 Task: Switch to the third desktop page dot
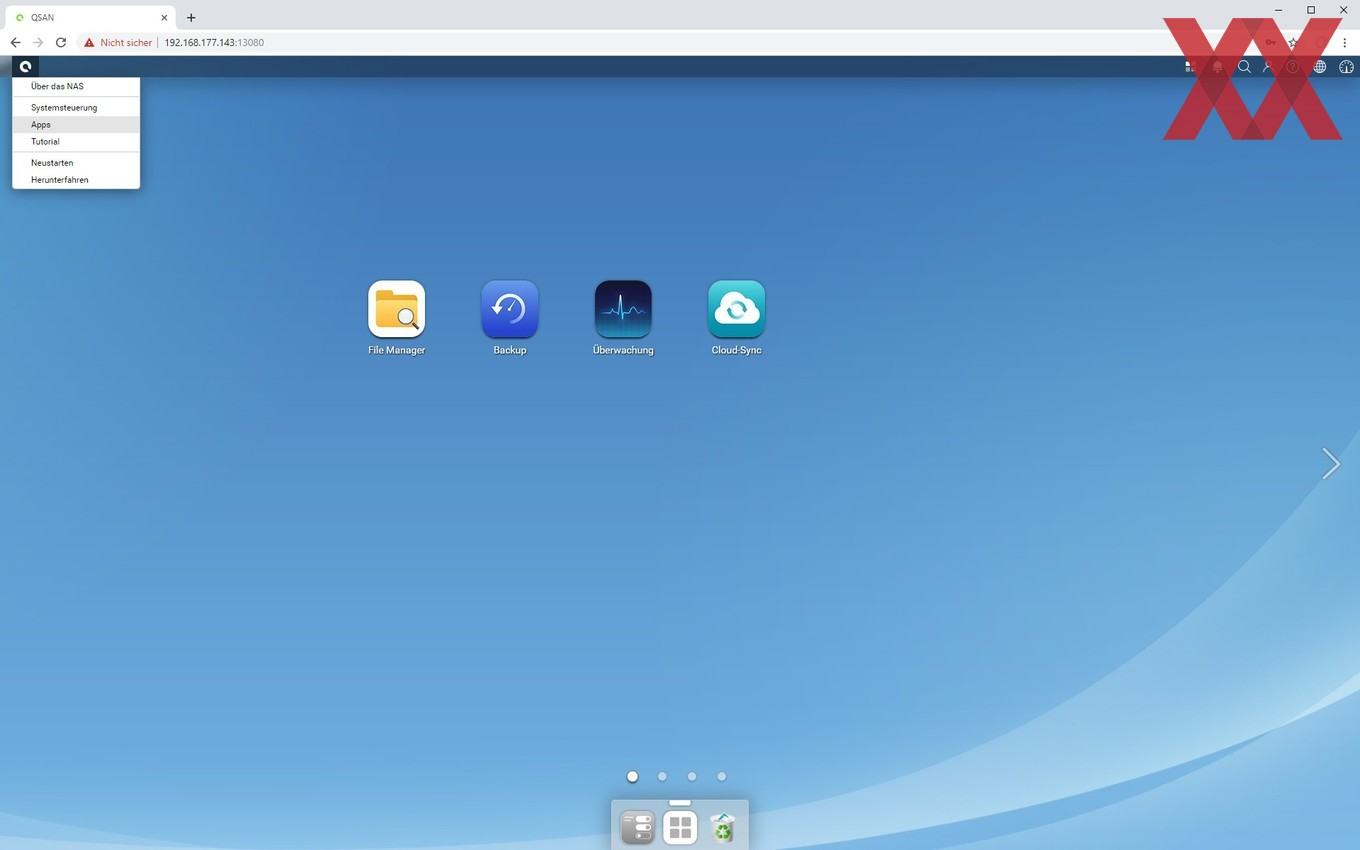tap(692, 776)
